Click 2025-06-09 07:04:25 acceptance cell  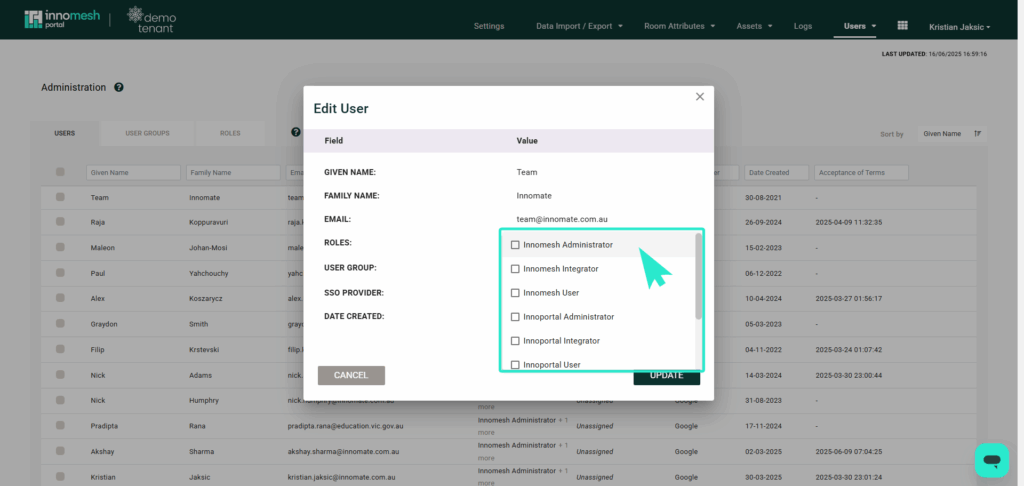(x=849, y=451)
